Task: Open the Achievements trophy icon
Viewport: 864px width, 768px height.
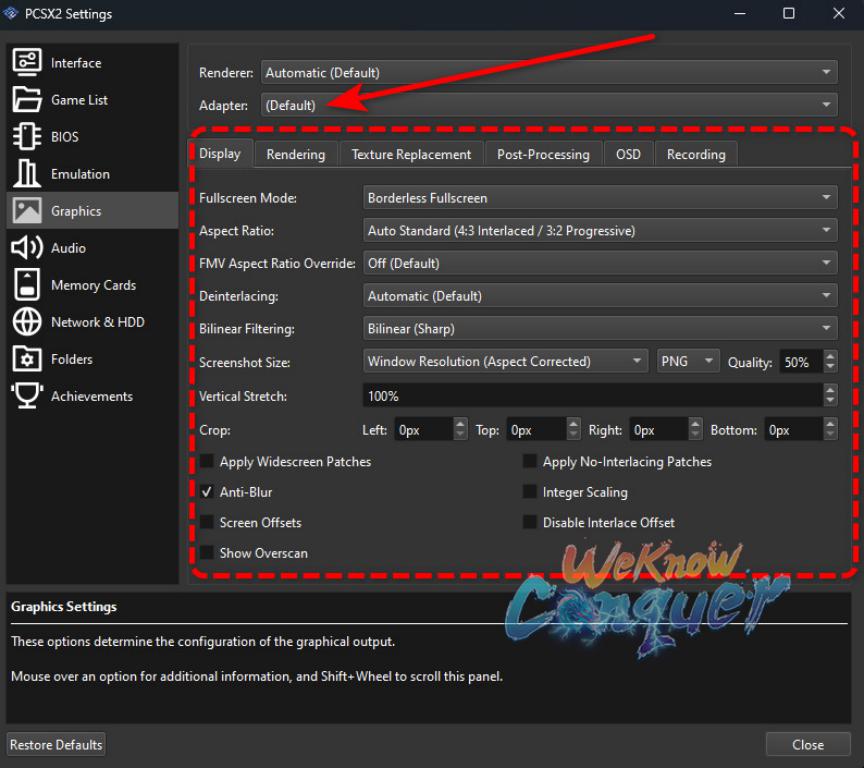Action: [26, 396]
